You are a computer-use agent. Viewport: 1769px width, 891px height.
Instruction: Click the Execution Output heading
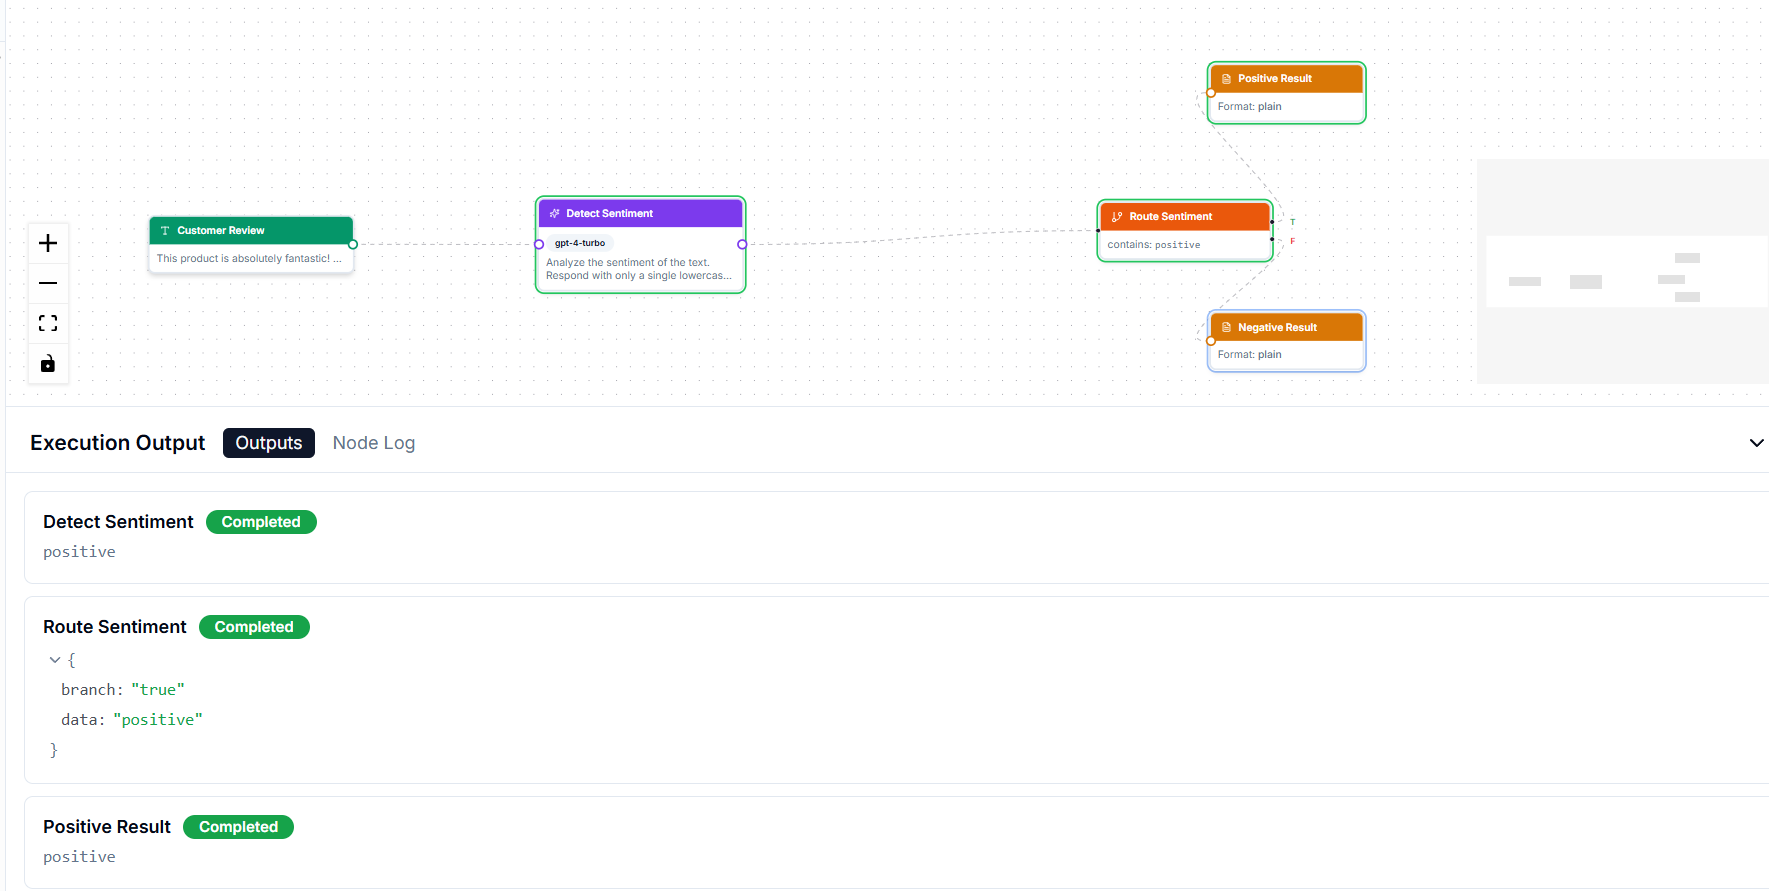click(118, 443)
